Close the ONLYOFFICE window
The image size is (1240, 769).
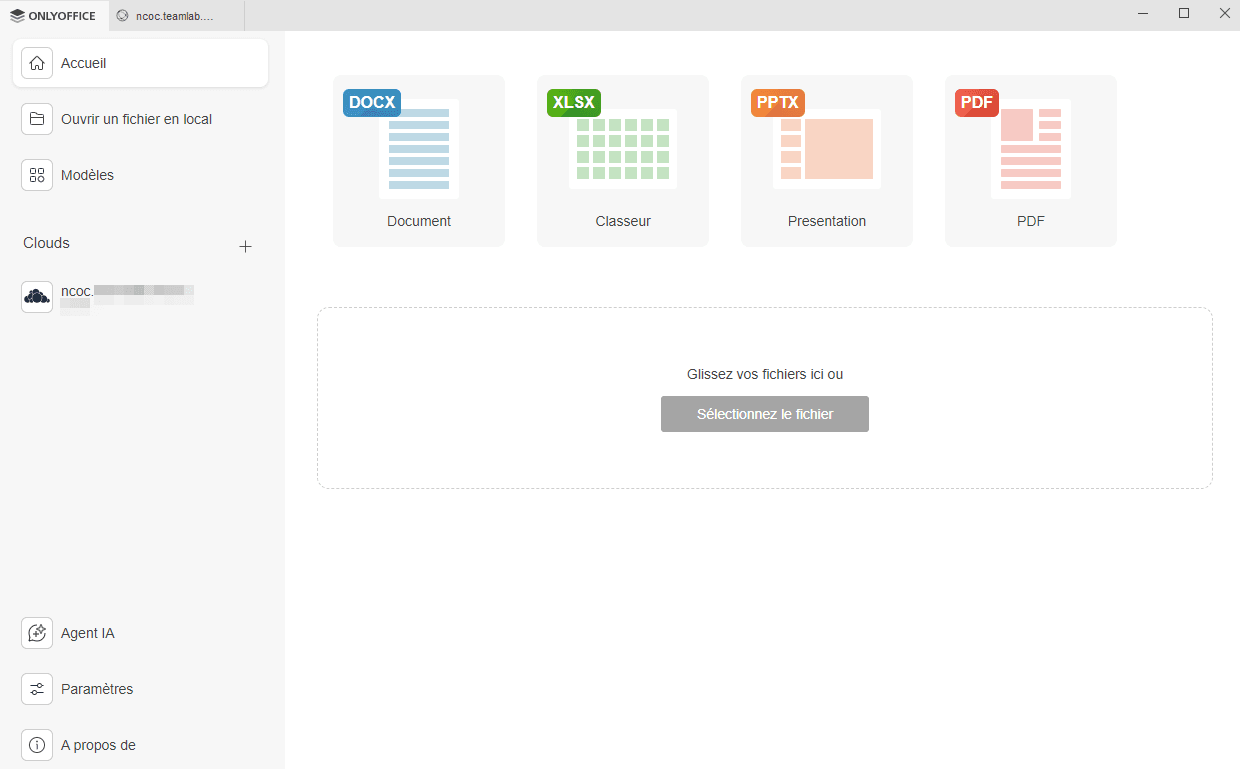tap(1224, 14)
